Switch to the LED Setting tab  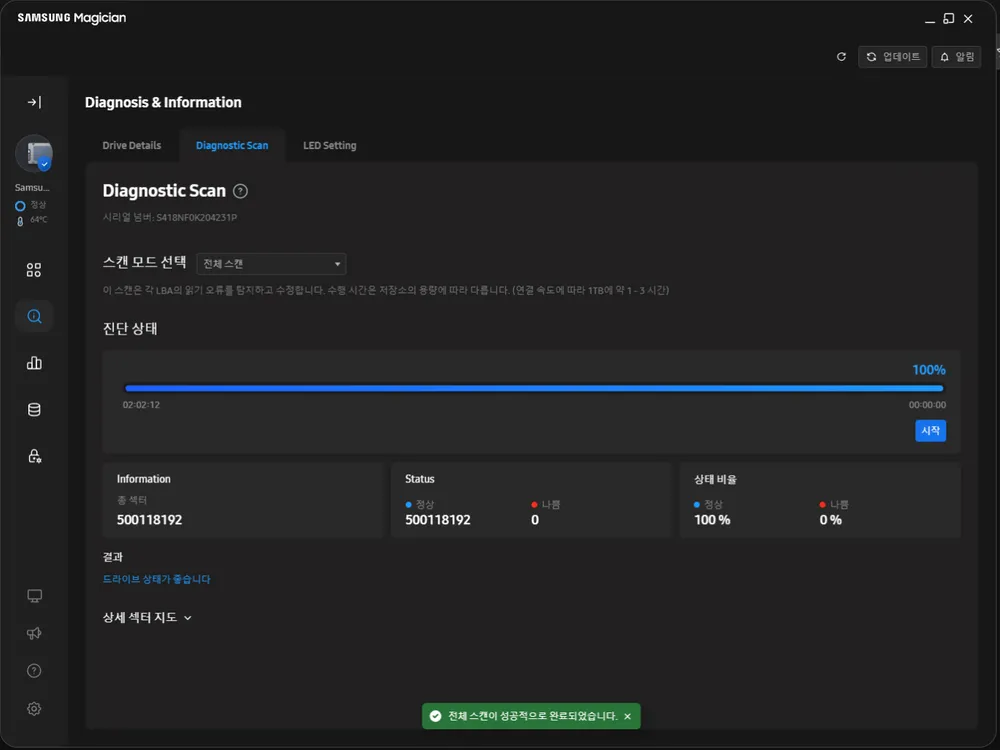(330, 145)
